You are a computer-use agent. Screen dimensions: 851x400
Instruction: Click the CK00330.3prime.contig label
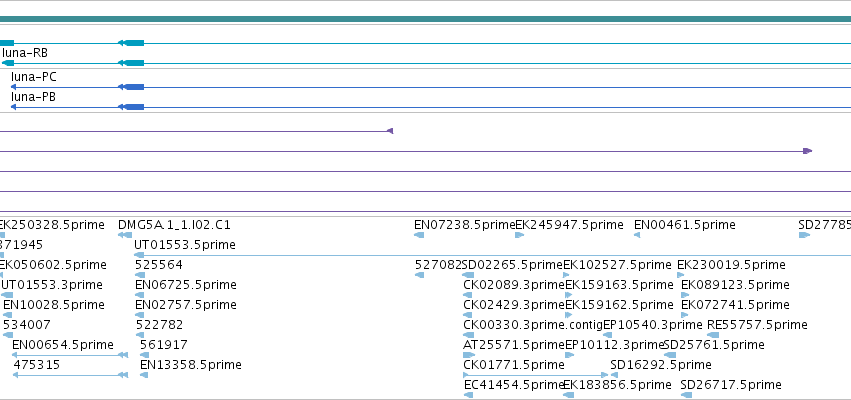[533, 325]
